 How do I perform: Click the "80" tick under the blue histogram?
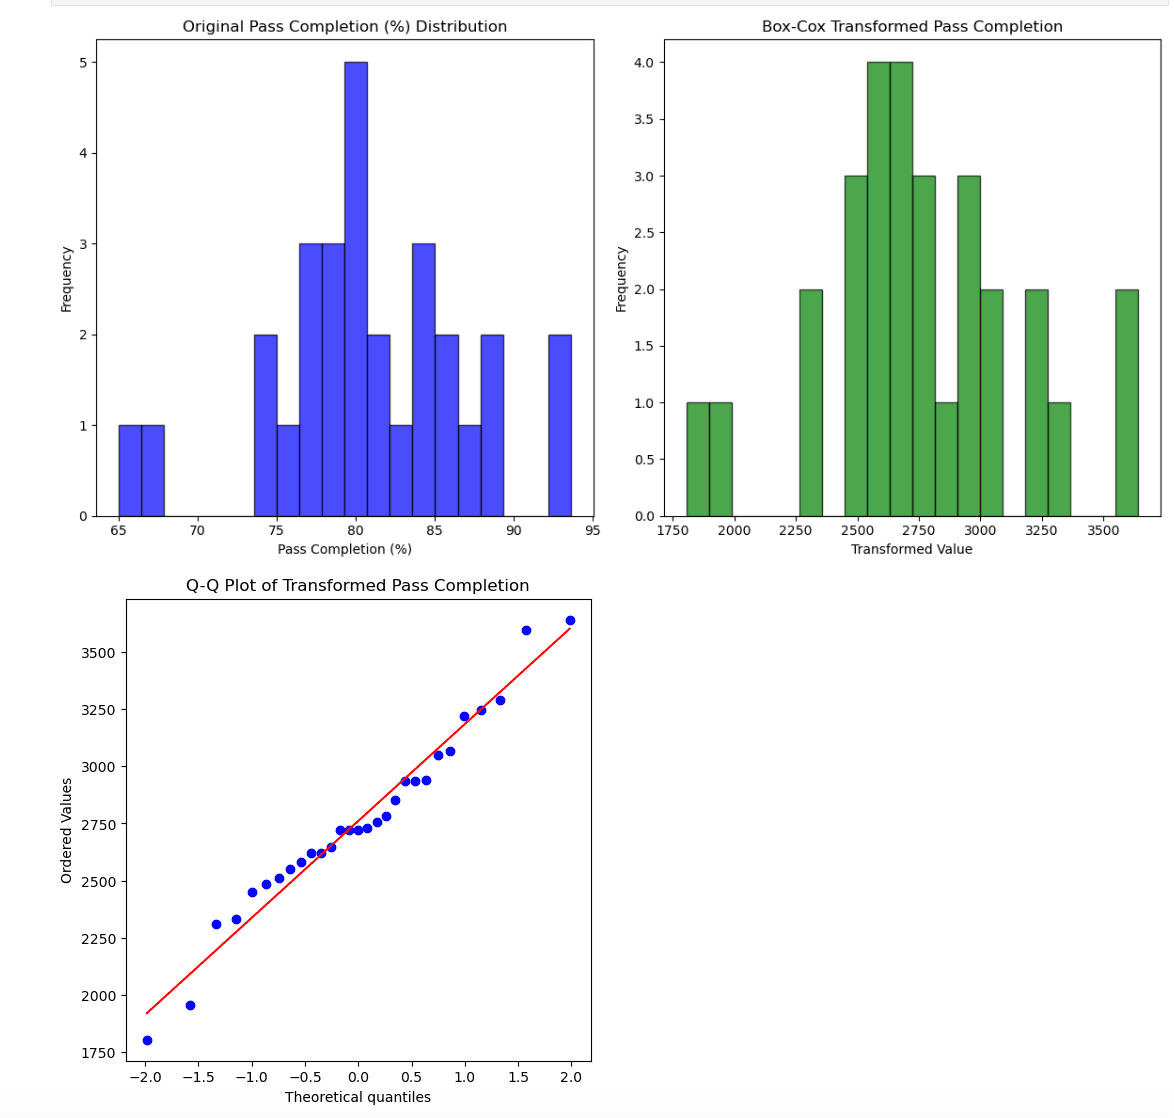[356, 530]
